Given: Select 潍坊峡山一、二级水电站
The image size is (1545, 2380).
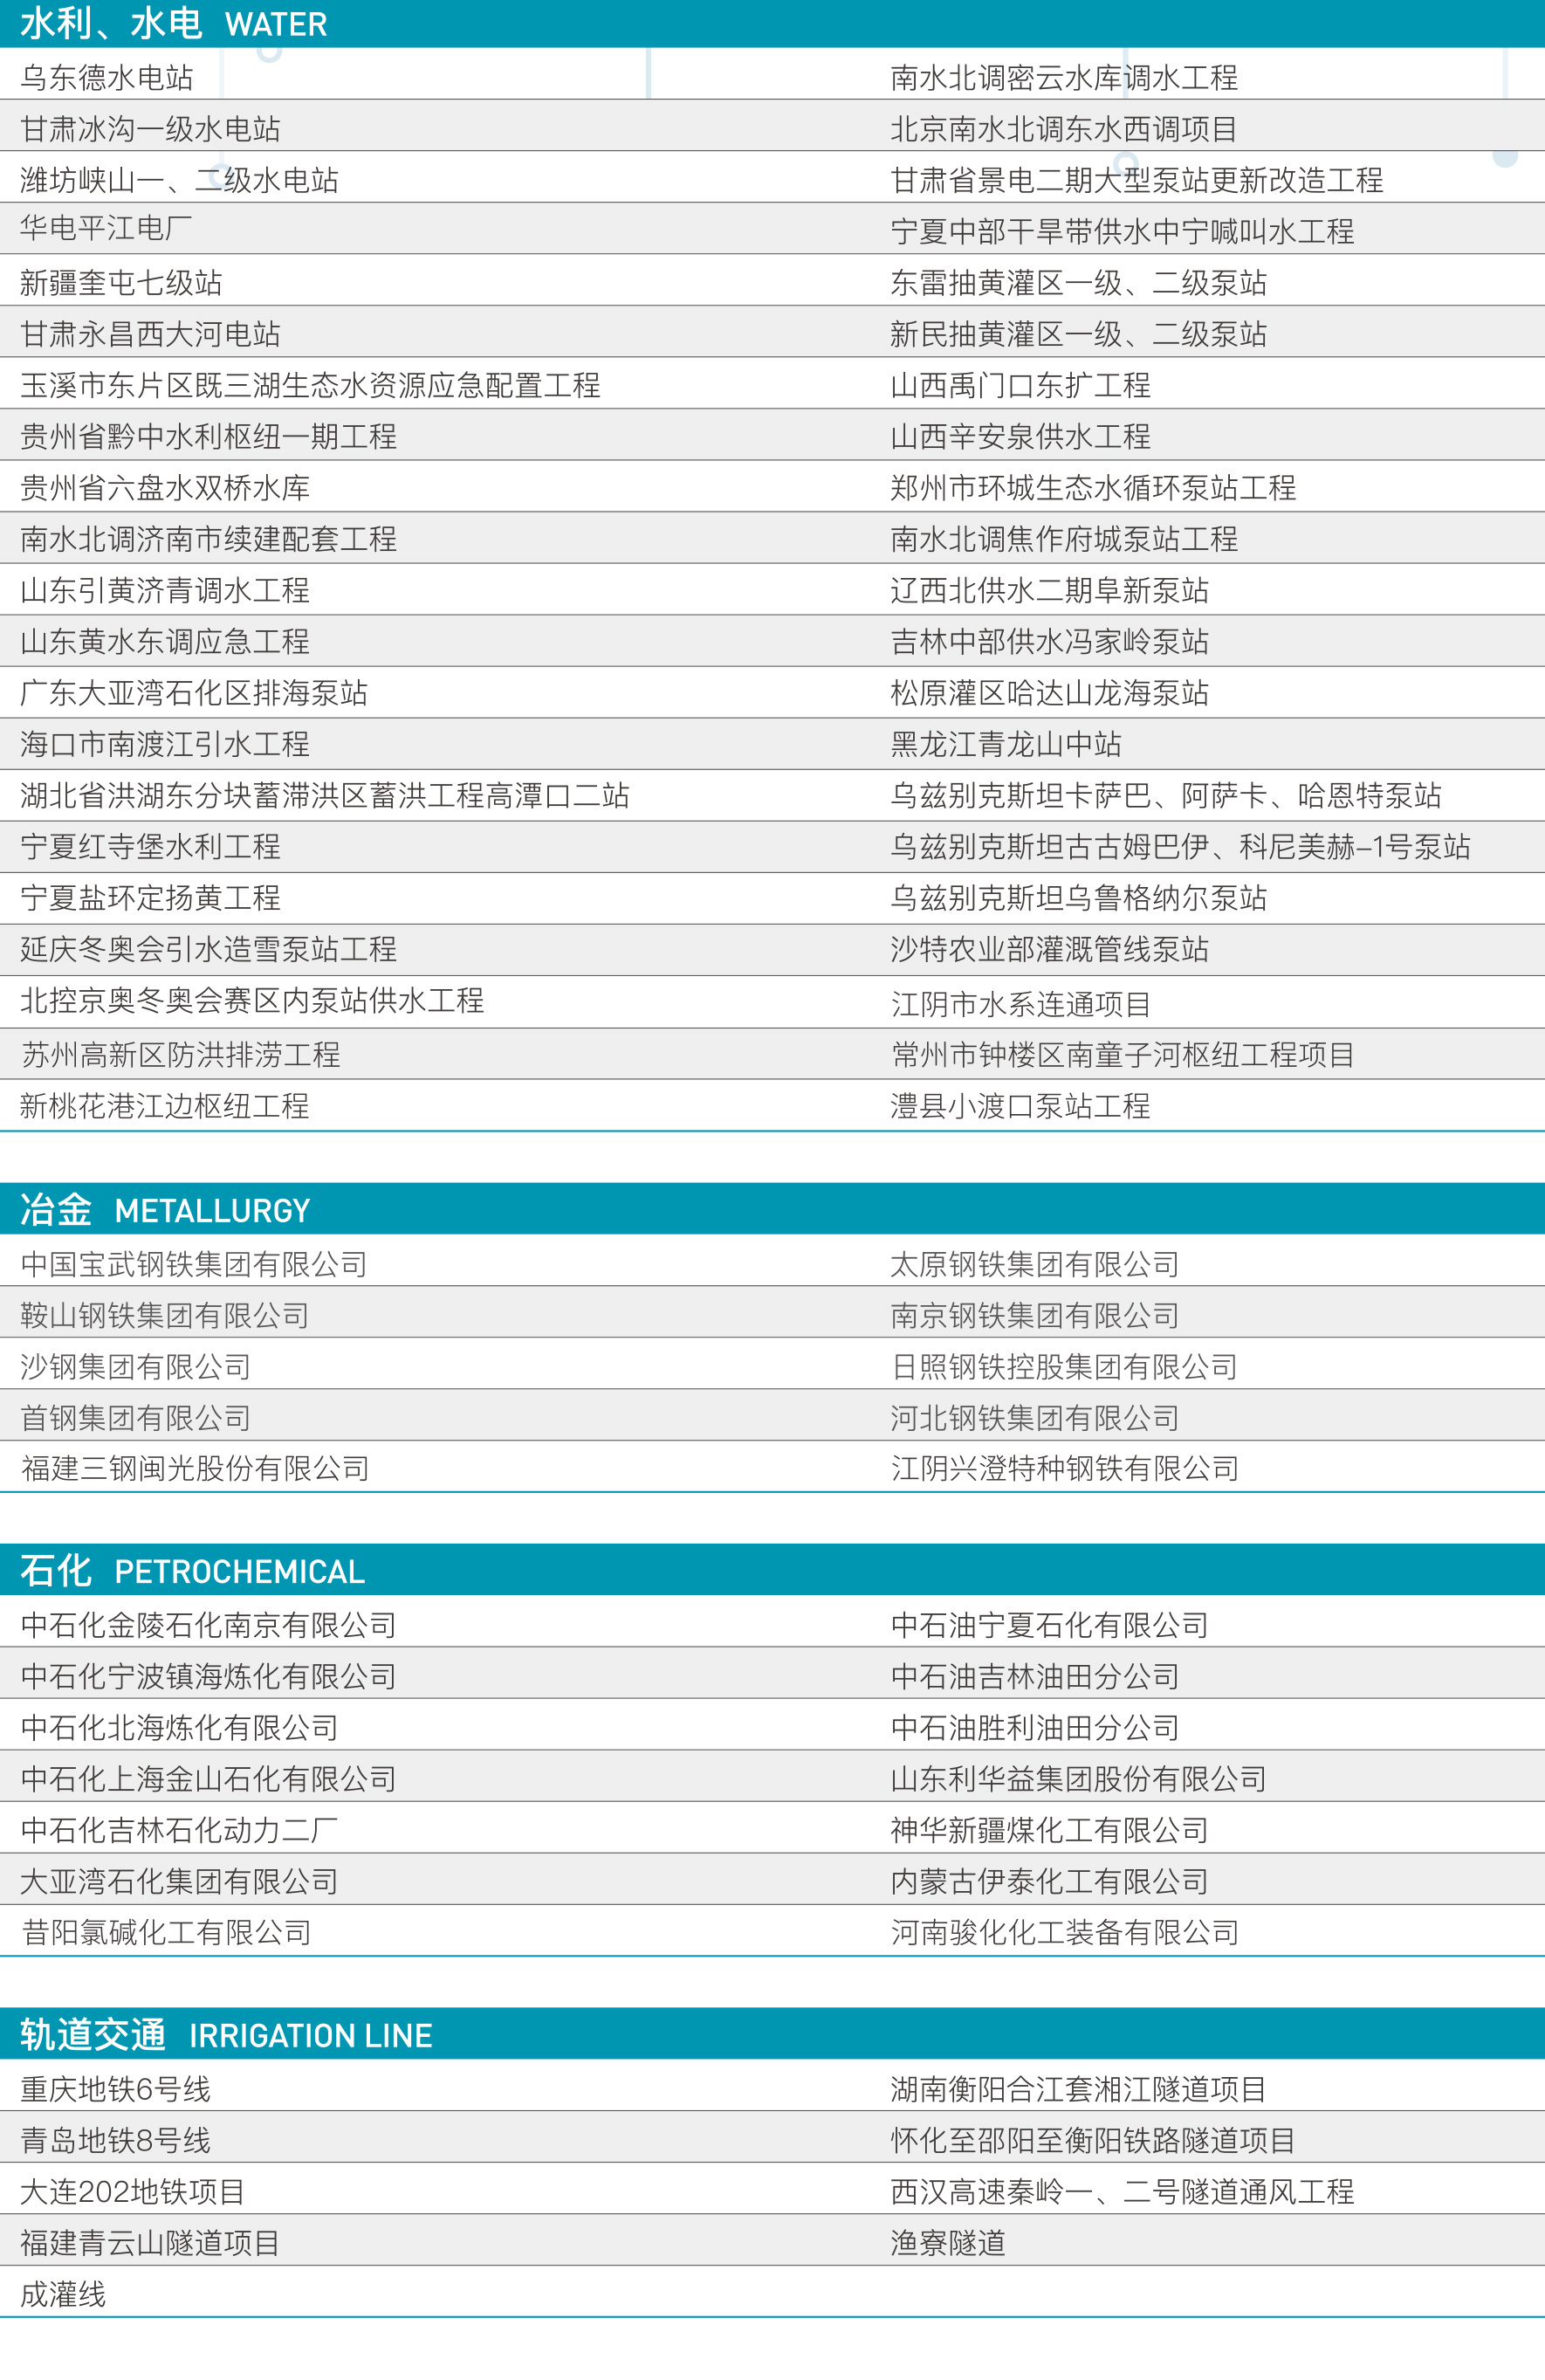Looking at the screenshot, I should click(179, 180).
